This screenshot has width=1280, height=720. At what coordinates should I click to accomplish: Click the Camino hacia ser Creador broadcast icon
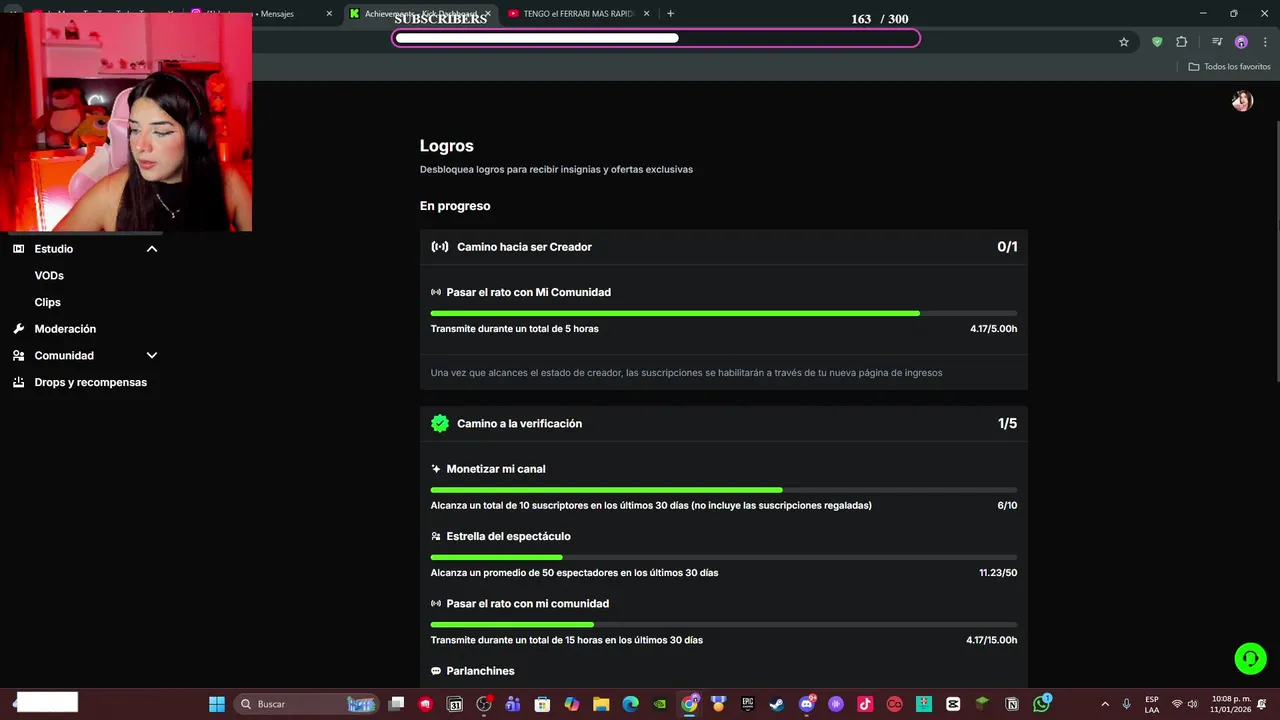[440, 247]
